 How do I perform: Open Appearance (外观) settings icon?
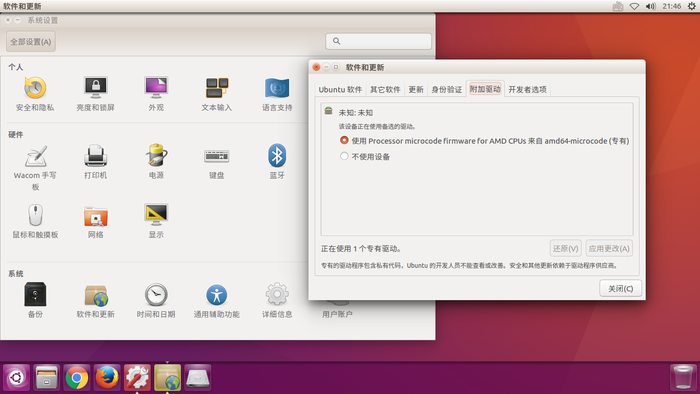156,88
